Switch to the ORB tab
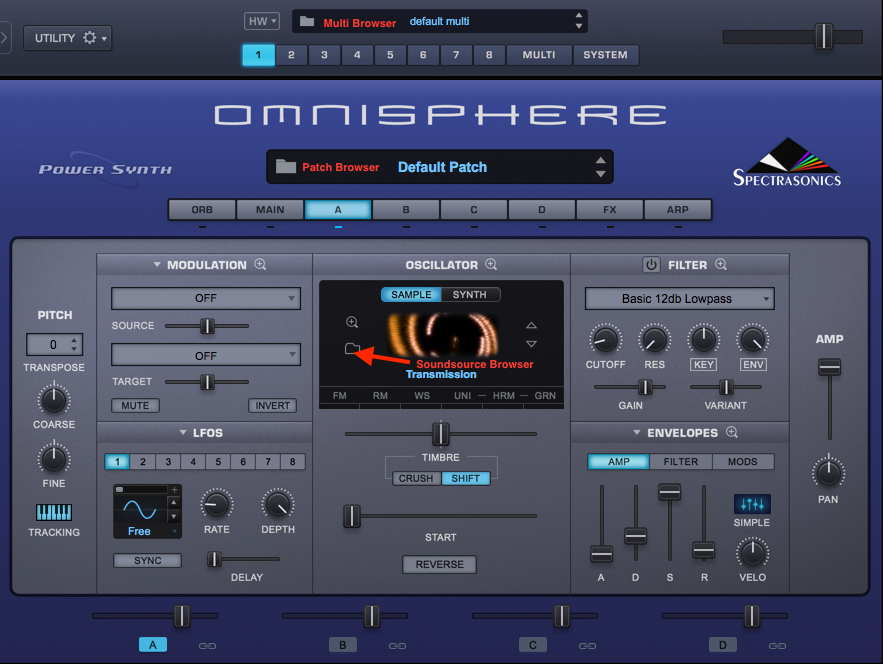The image size is (883, 664). [x=202, y=210]
